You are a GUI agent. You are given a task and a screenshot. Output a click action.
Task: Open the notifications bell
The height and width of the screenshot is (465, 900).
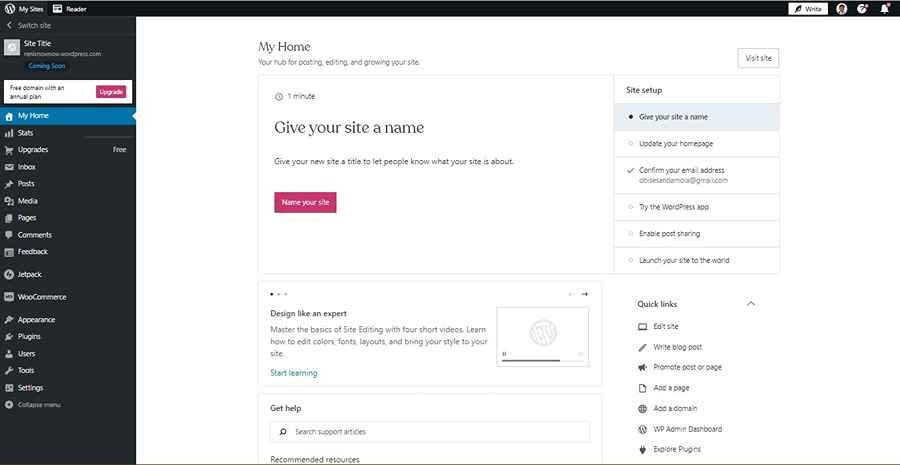tap(885, 9)
